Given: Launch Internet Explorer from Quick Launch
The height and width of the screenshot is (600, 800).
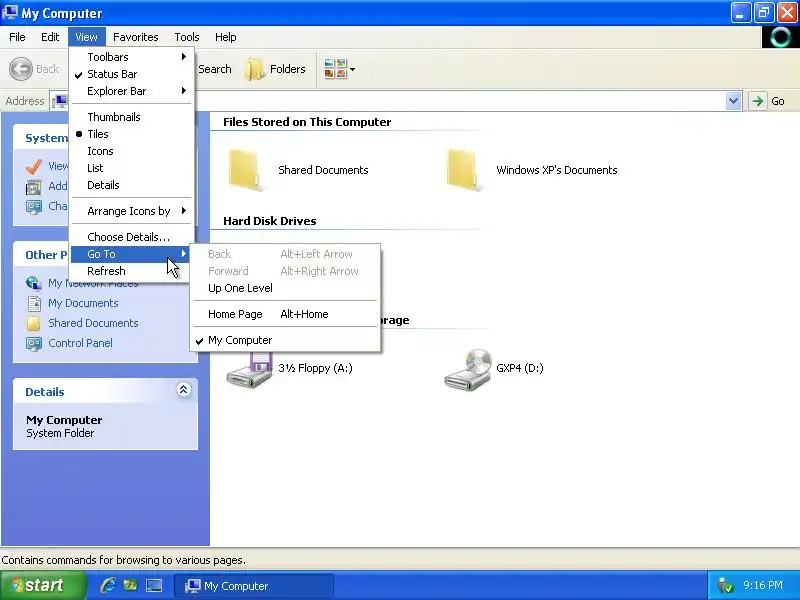Looking at the screenshot, I should (x=108, y=585).
